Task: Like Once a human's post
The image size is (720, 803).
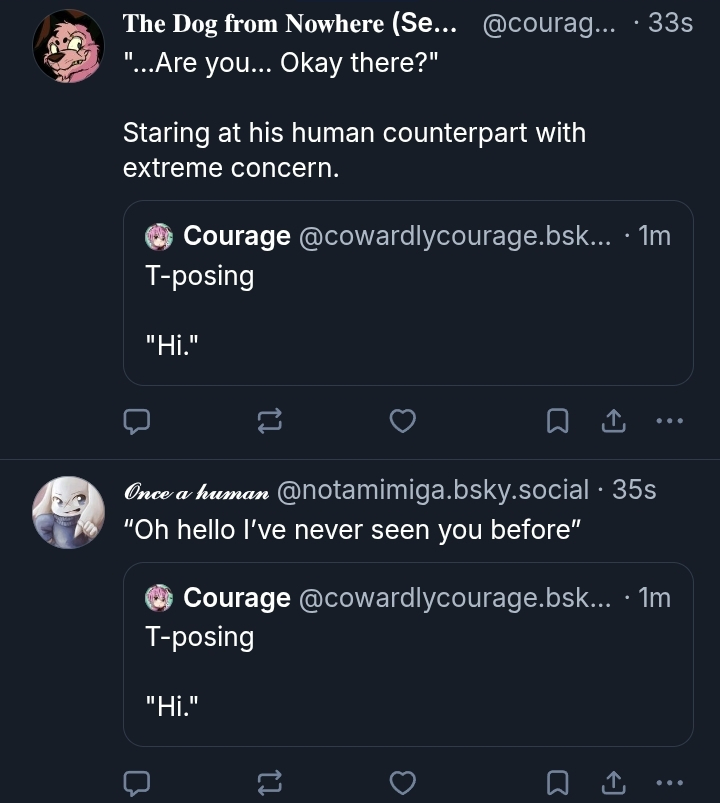Action: [402, 783]
